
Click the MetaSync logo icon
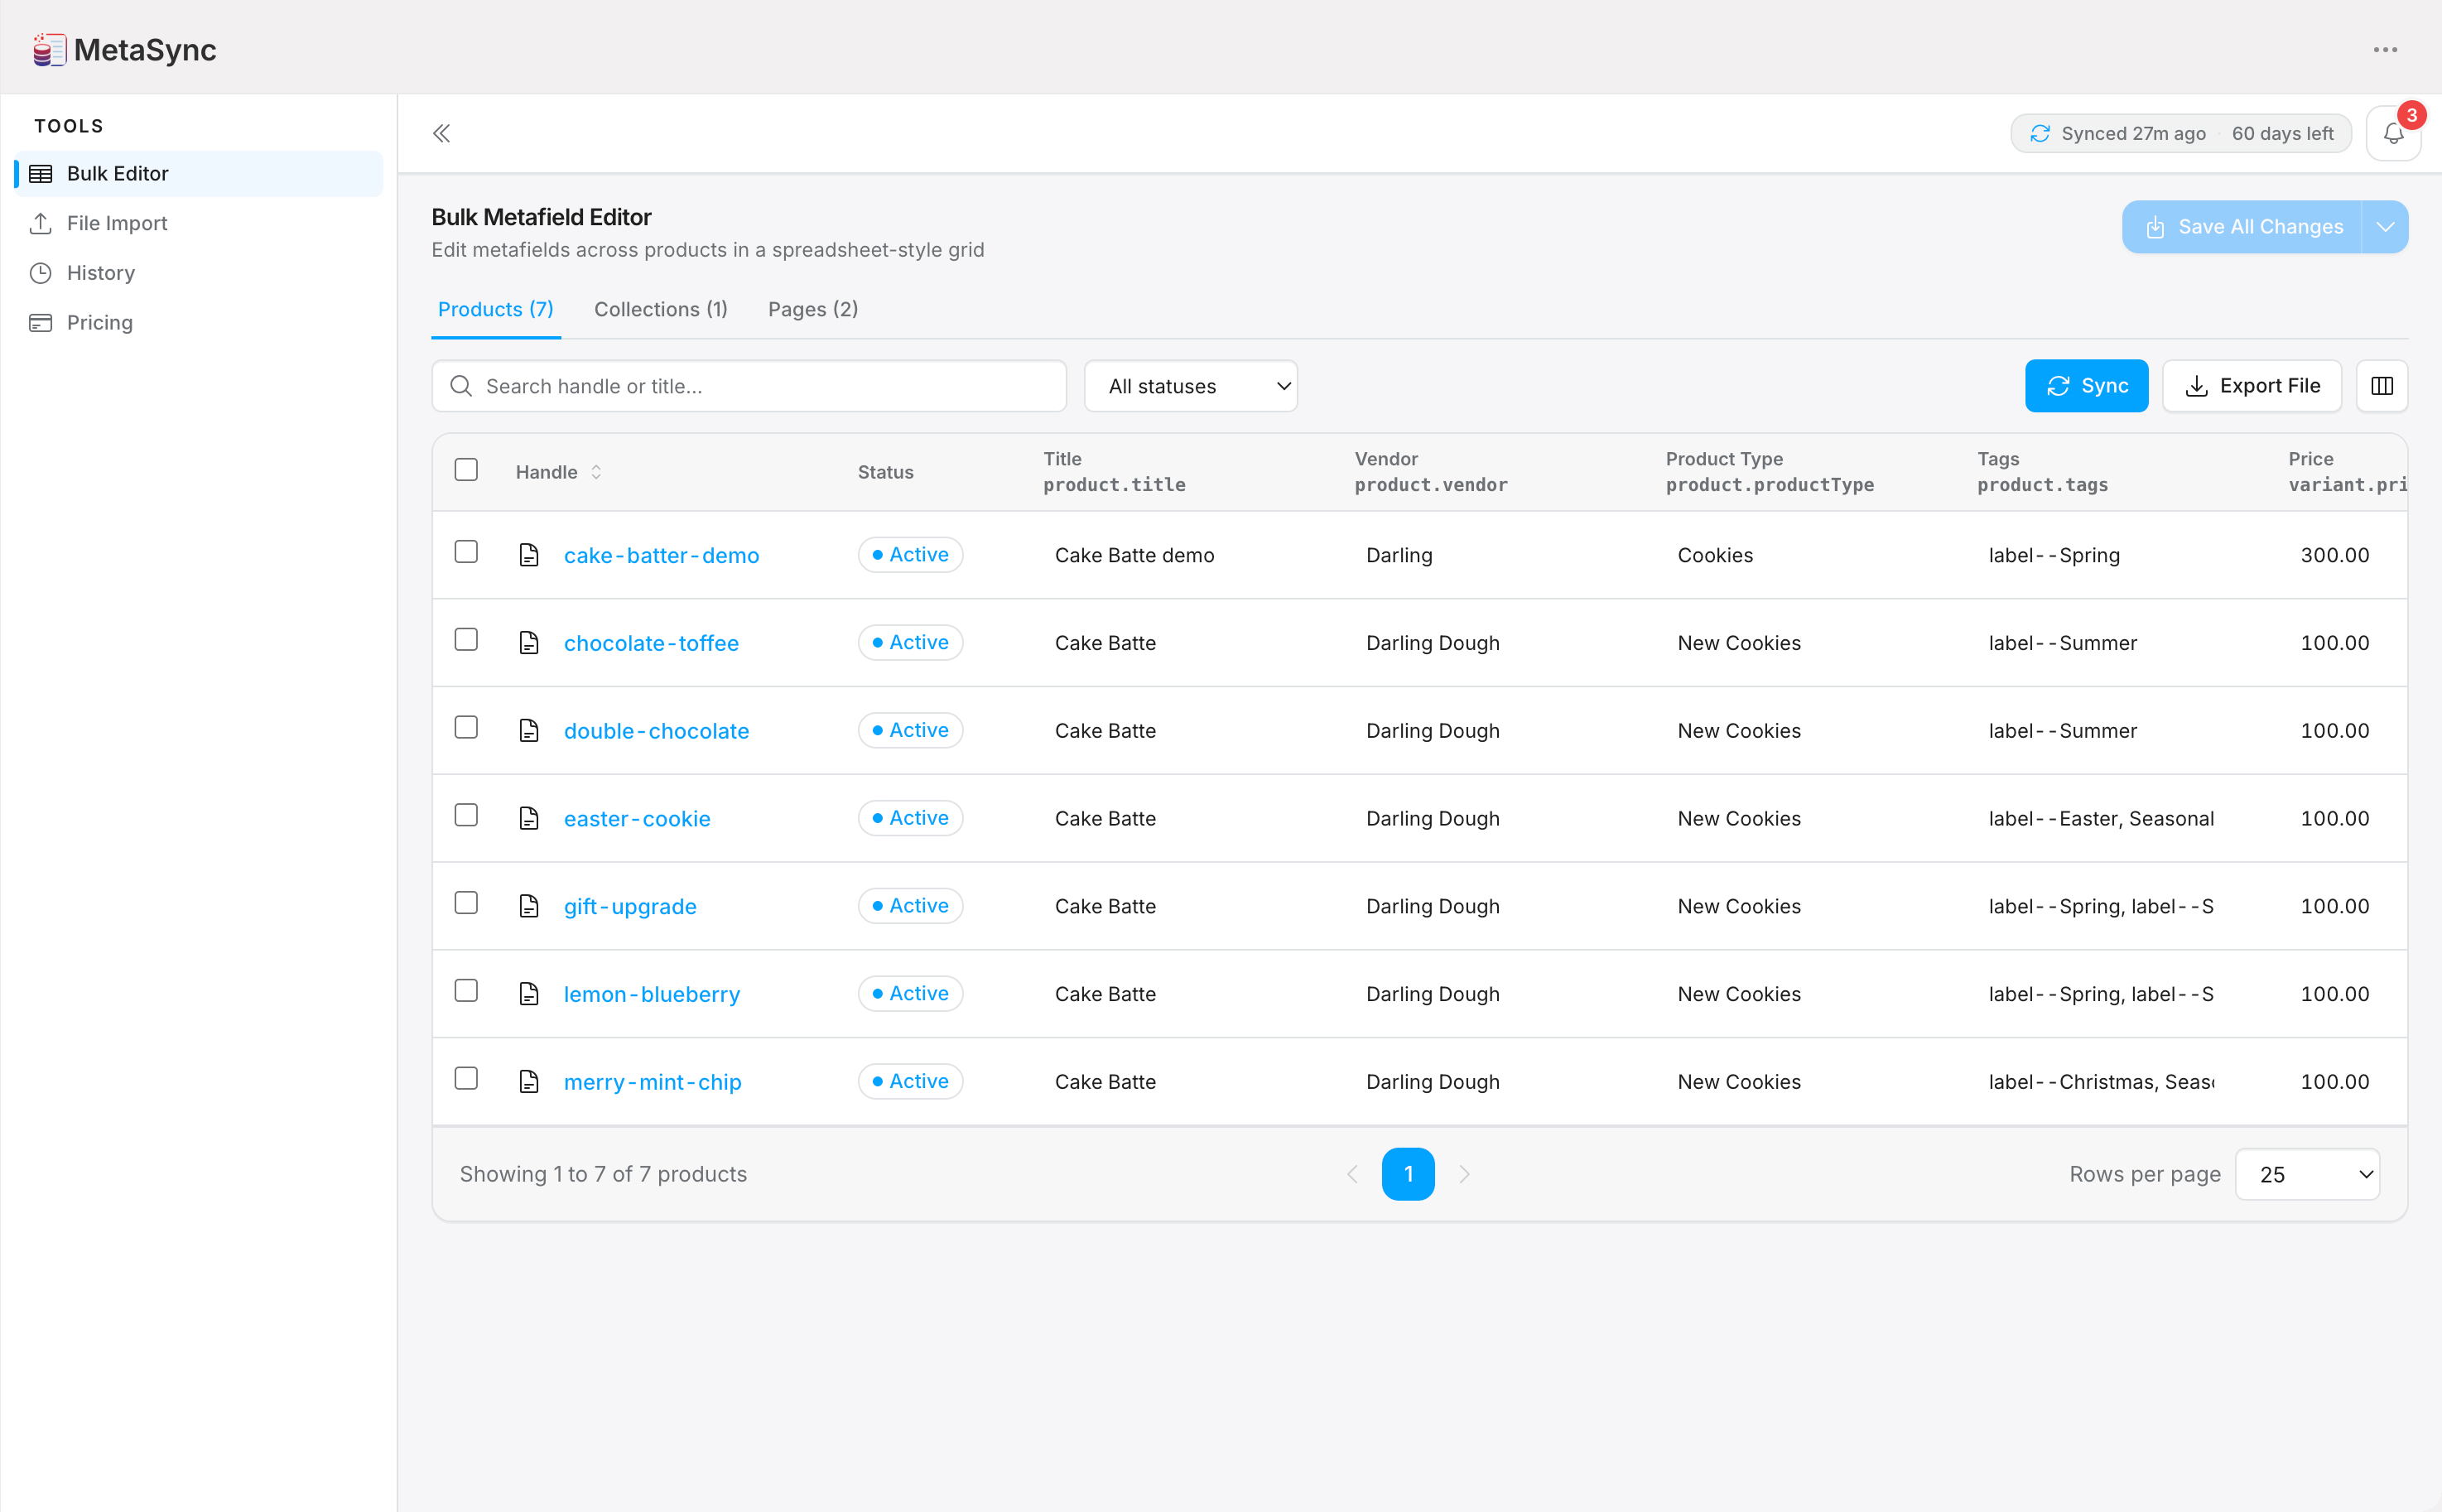tap(49, 49)
